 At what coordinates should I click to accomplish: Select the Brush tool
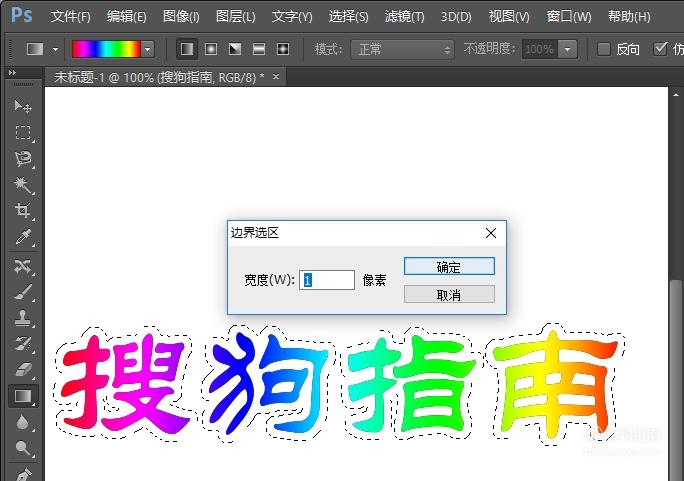pyautogui.click(x=22, y=292)
